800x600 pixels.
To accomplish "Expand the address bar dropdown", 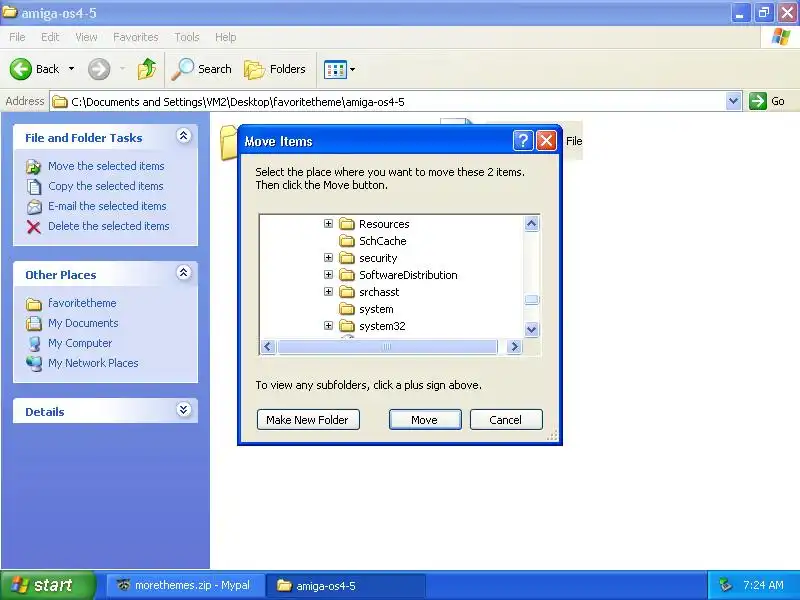I will [733, 101].
